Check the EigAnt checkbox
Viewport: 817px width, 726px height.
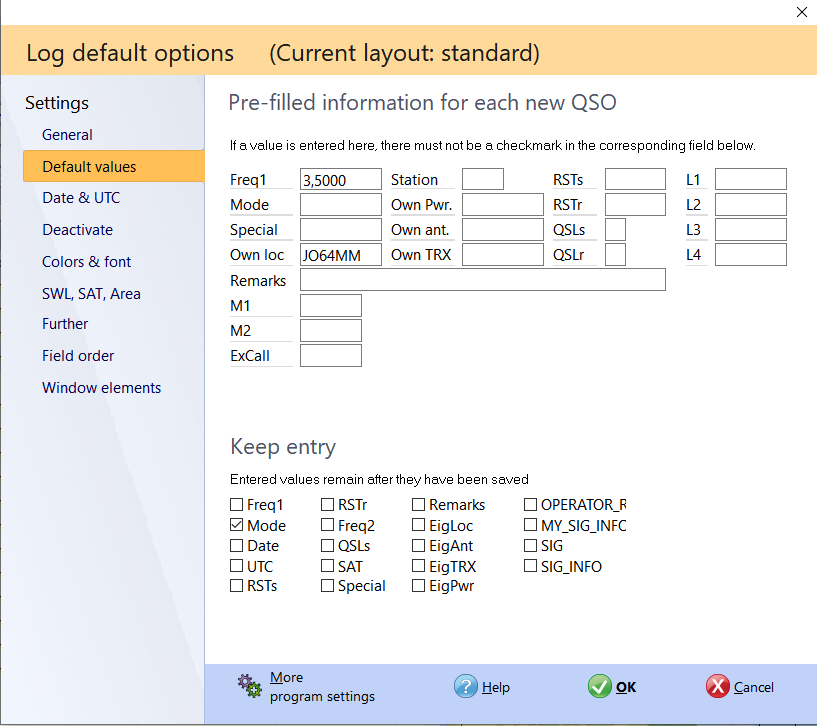[418, 546]
